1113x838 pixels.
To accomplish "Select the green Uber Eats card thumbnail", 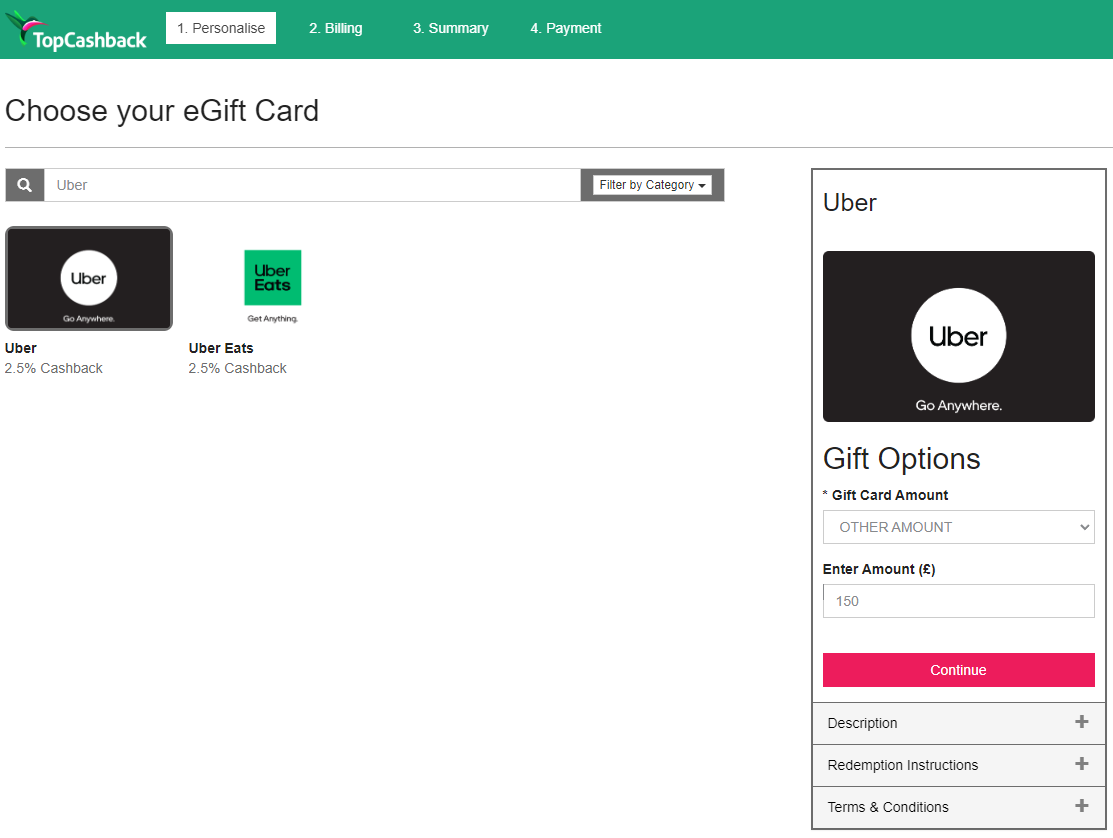I will pos(272,279).
